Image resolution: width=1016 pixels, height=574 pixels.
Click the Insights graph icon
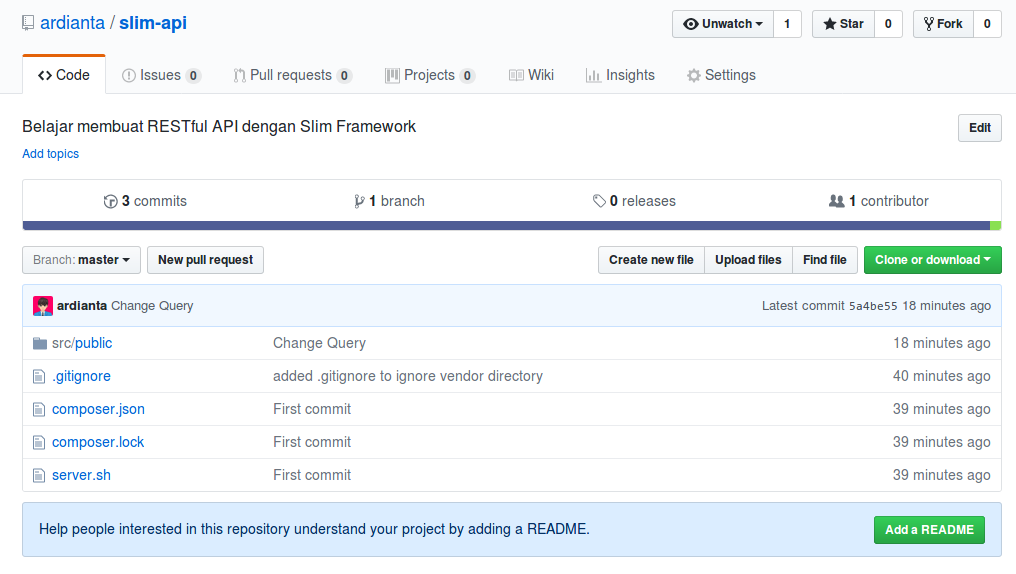click(x=593, y=76)
